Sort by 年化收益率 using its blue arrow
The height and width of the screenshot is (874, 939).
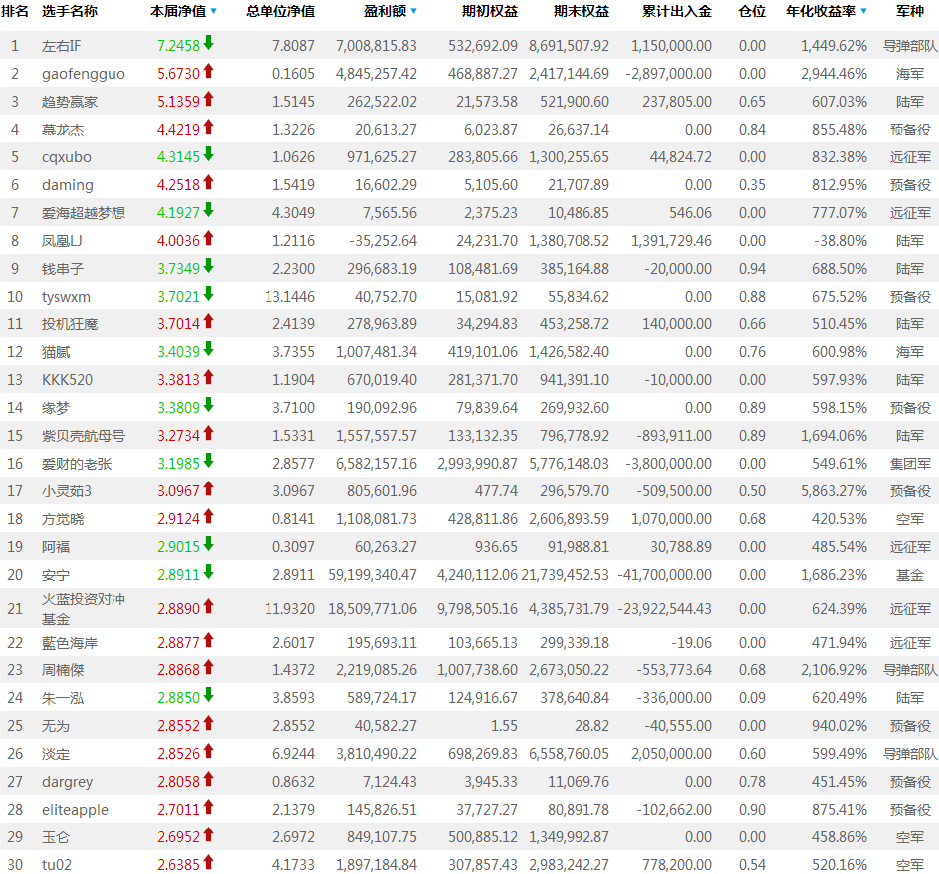coord(864,11)
